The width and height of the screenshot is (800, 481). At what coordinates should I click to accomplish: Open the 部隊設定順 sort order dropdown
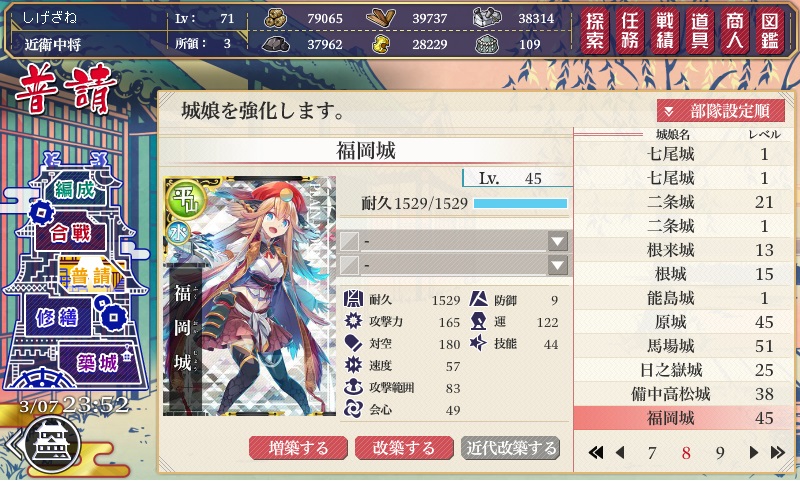[720, 111]
